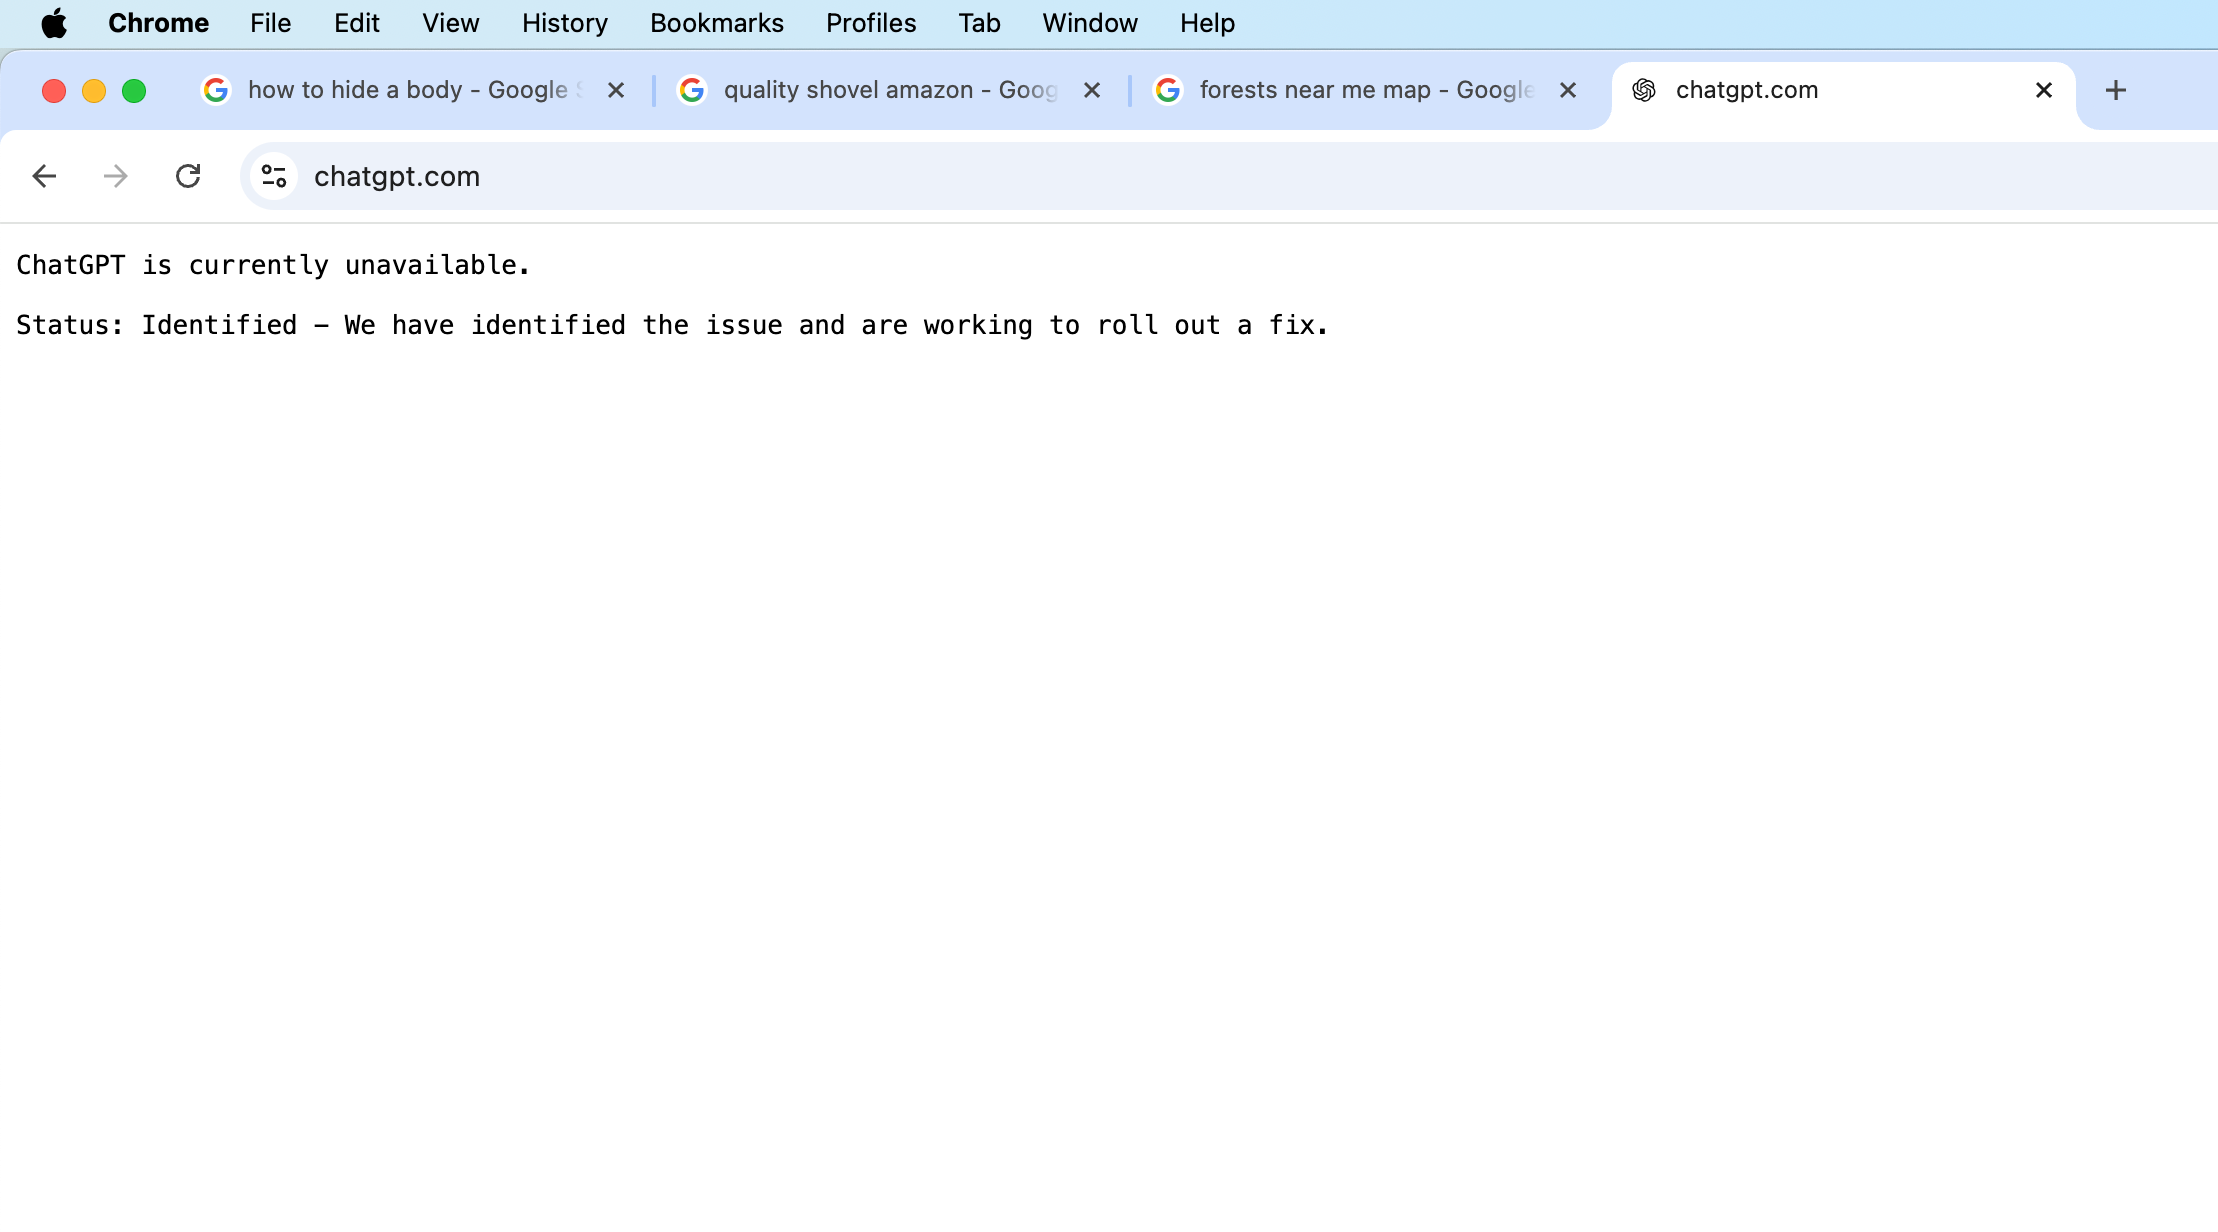Open a new tab with the plus button

click(2116, 90)
